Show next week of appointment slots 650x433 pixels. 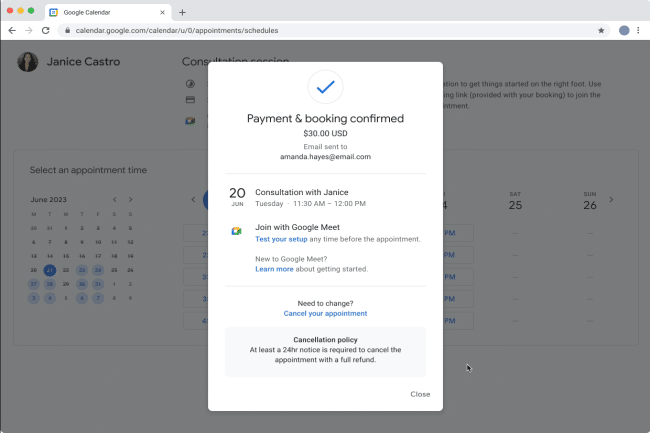point(611,199)
